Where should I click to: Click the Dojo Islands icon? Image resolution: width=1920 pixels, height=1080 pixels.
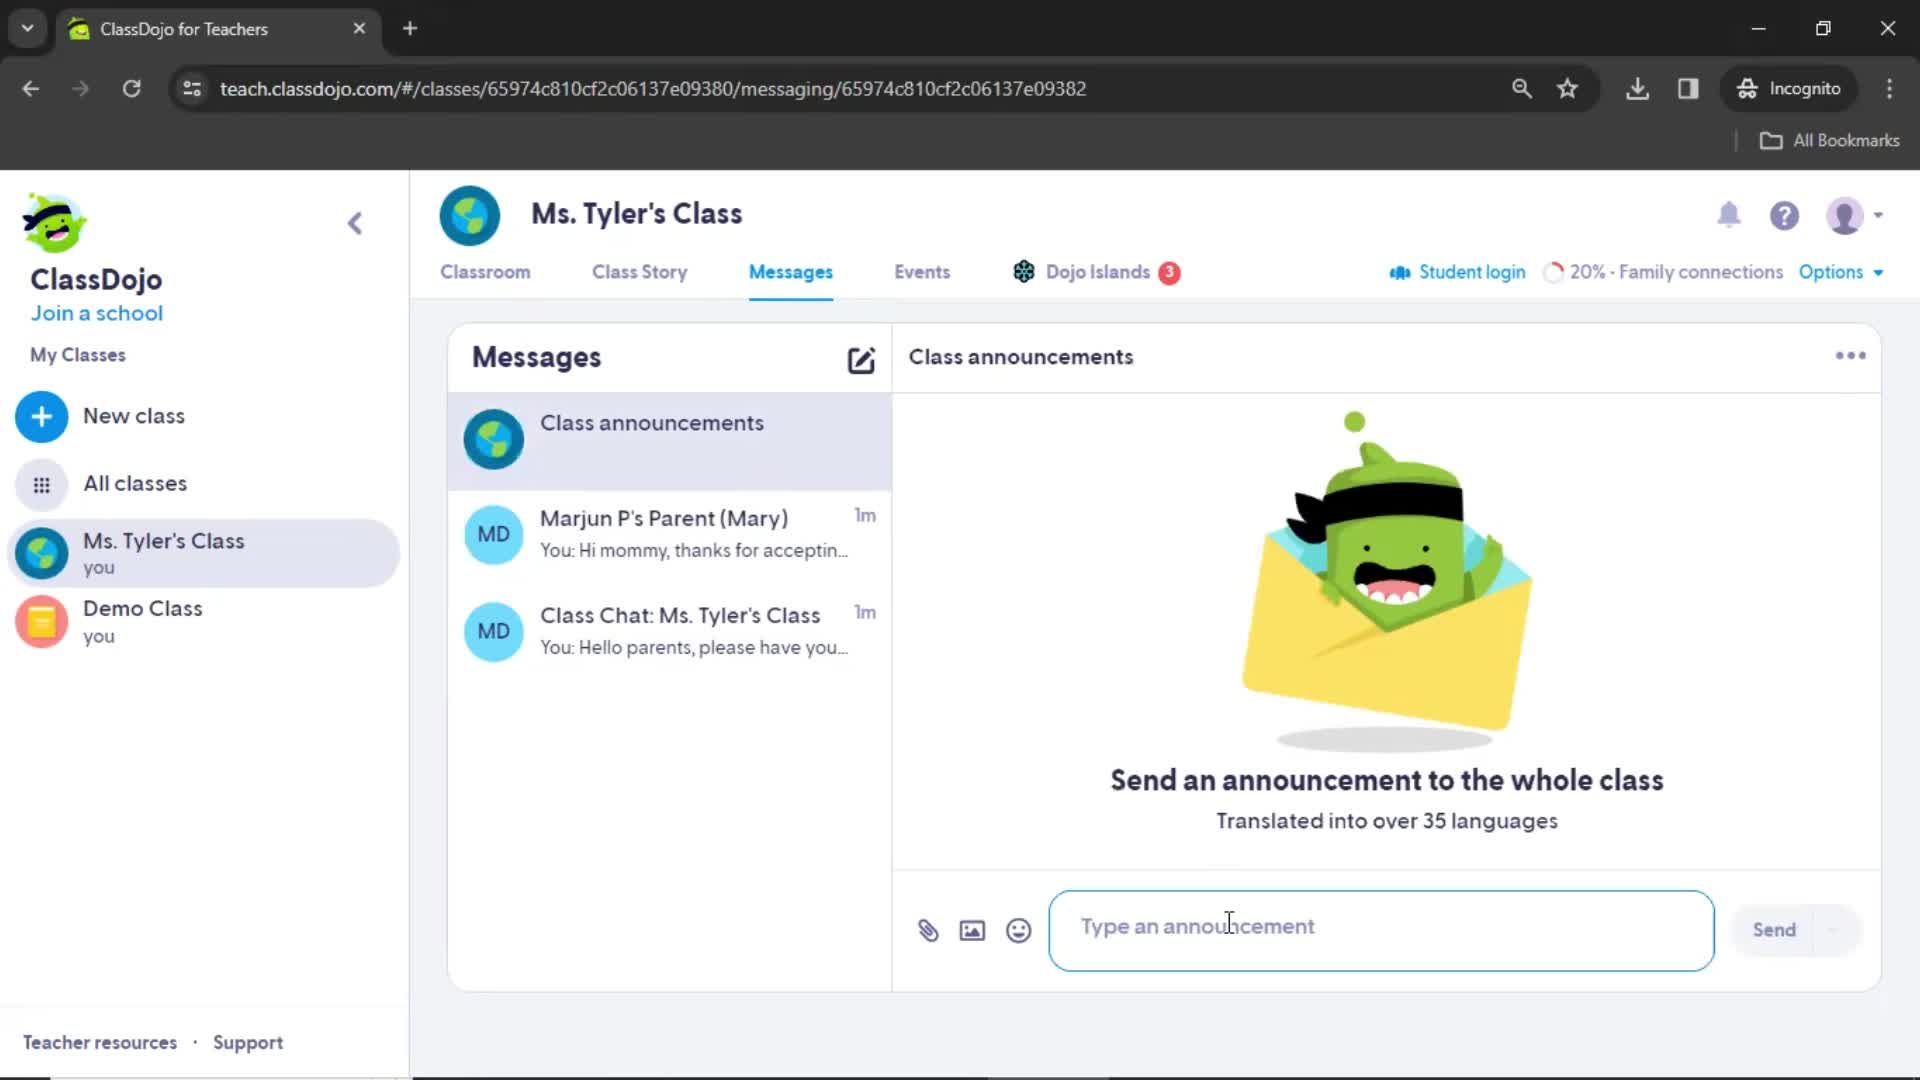[1023, 272]
